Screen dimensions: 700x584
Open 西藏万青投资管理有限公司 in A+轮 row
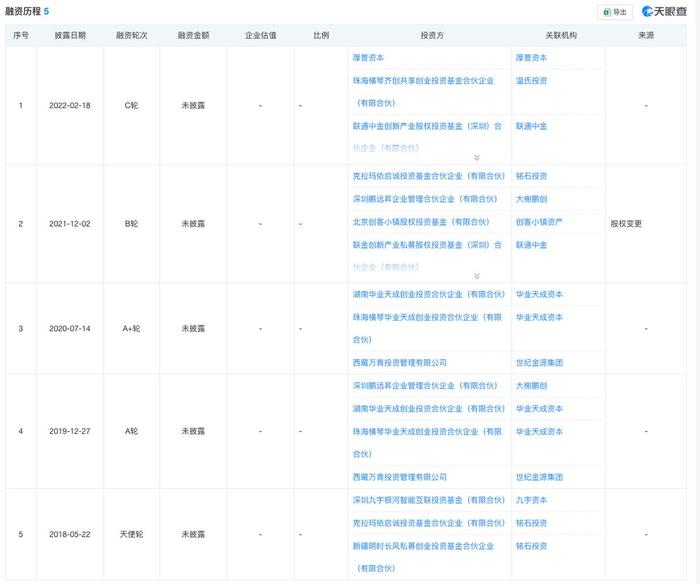[400, 363]
